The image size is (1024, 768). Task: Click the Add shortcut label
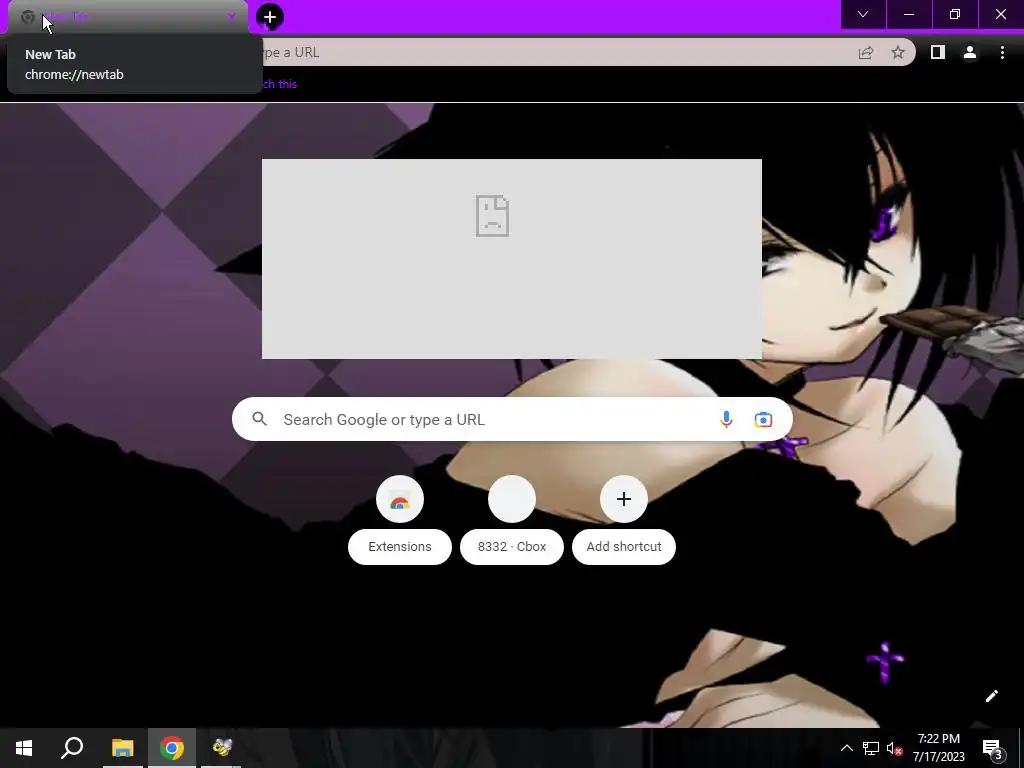624,547
